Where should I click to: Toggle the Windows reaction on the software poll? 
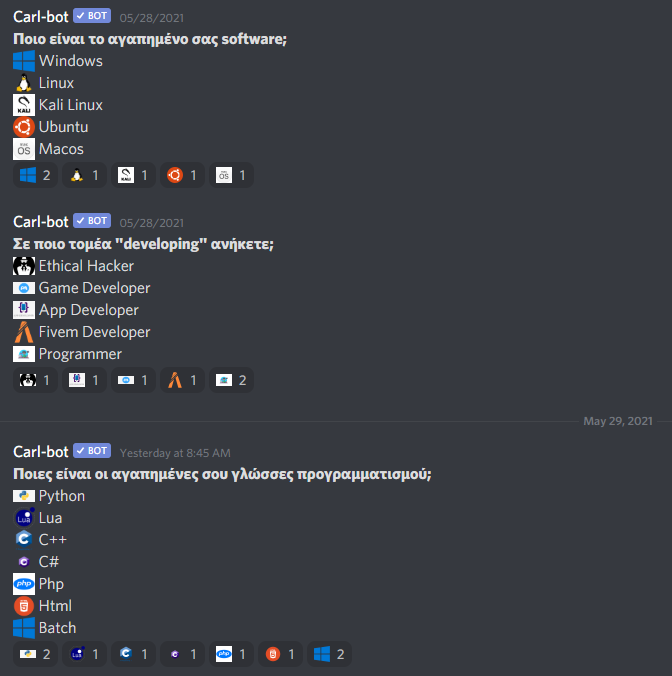[35, 175]
